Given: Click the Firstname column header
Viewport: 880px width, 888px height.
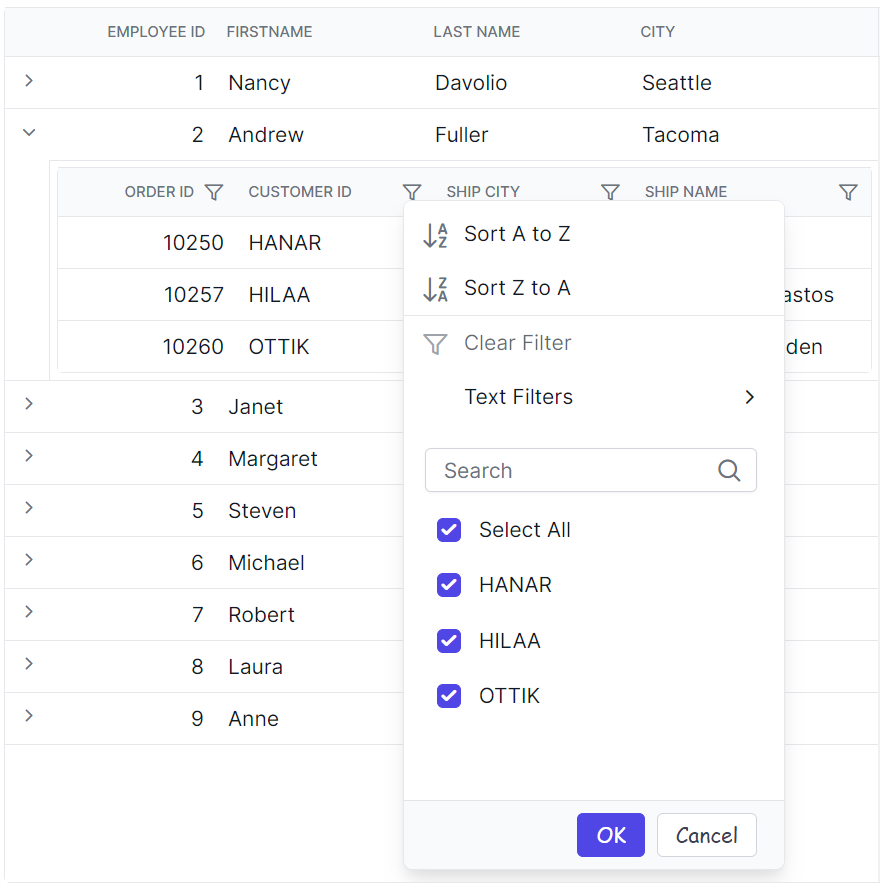Looking at the screenshot, I should point(269,32).
